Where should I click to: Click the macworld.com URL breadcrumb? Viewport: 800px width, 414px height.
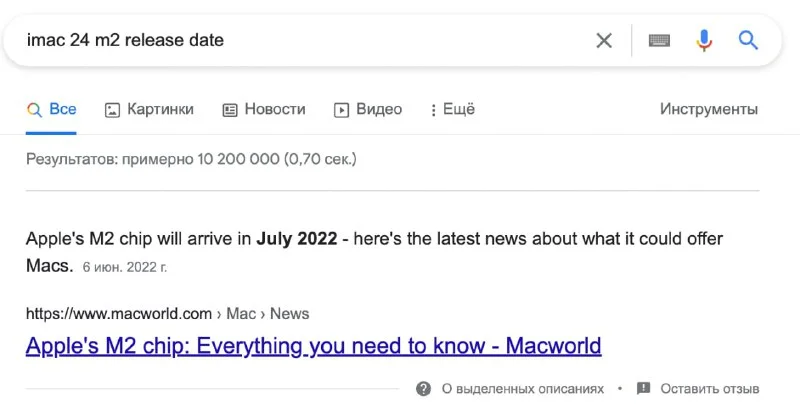tap(119, 313)
